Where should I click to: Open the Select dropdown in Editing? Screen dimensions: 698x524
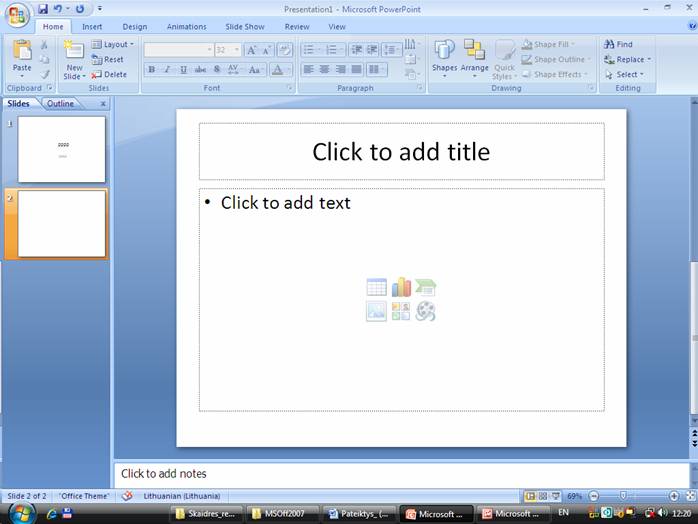(624, 74)
